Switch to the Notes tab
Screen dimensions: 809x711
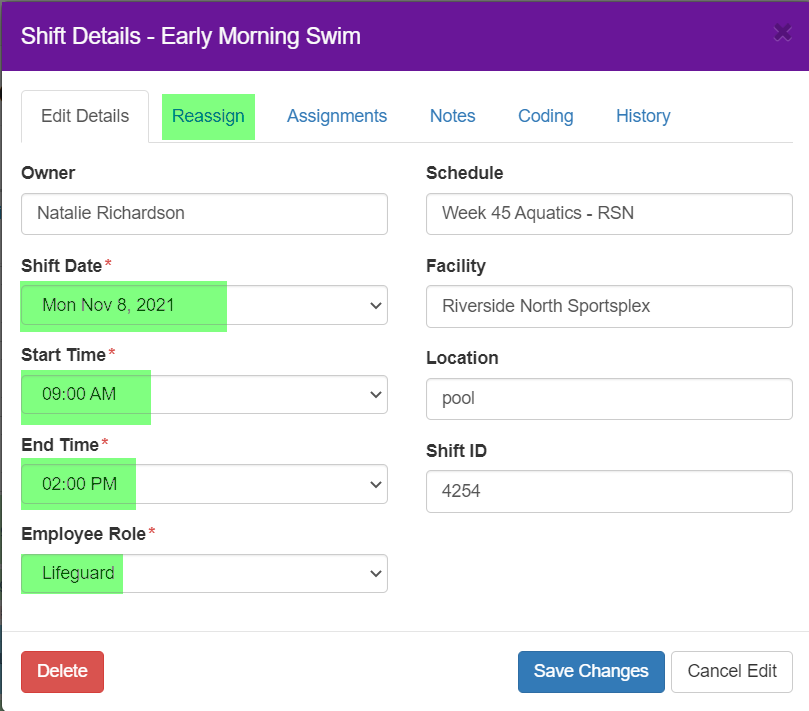452,116
